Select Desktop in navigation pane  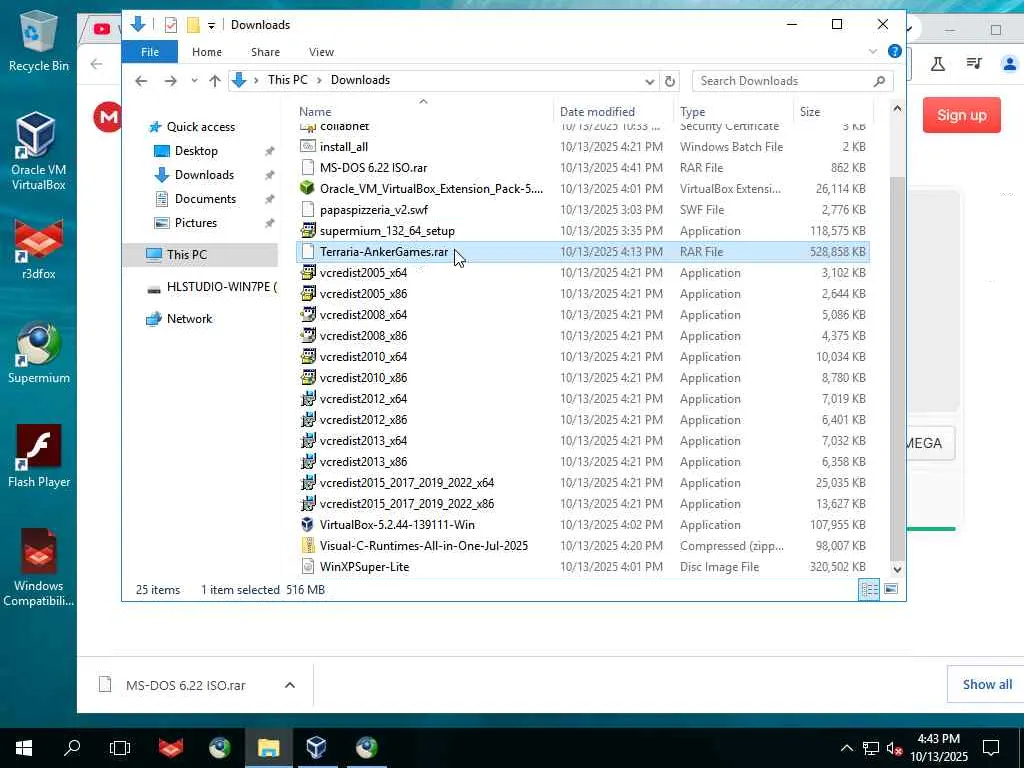point(196,151)
